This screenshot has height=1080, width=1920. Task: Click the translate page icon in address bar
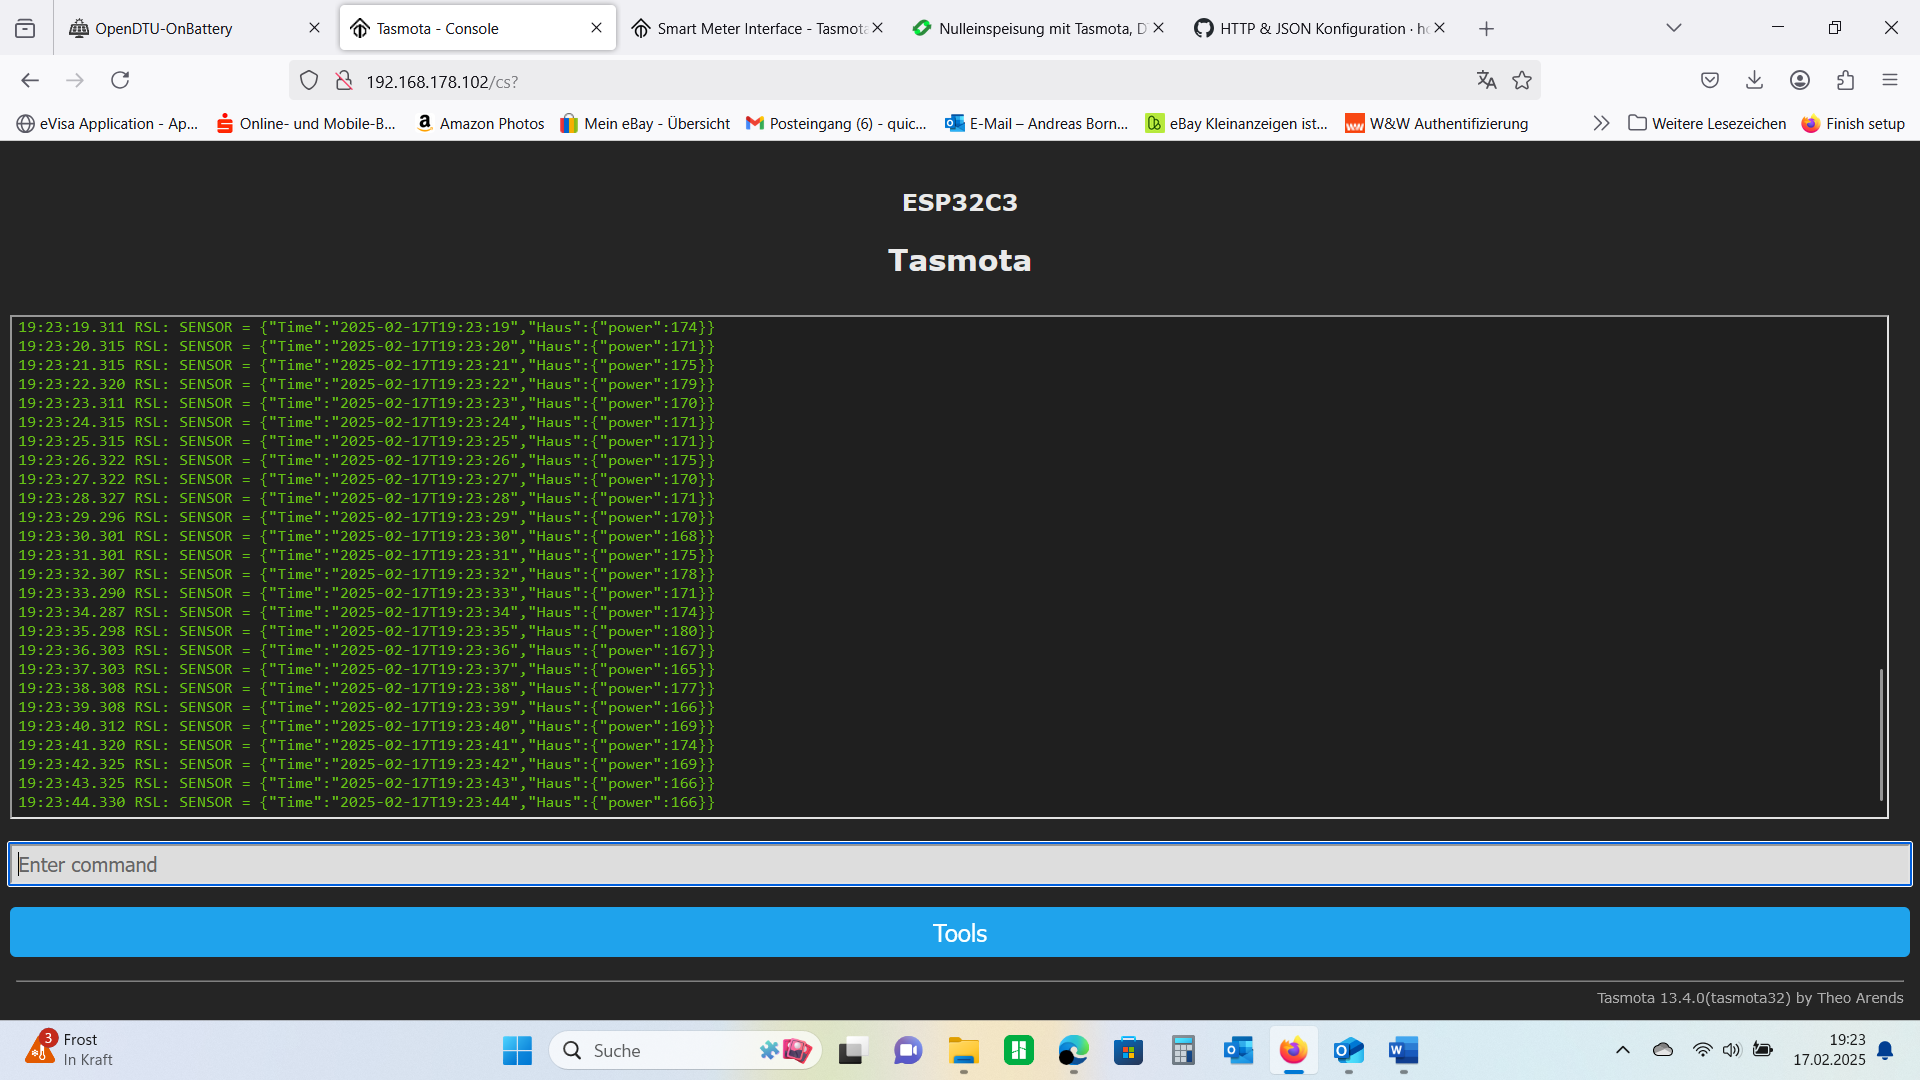coord(1486,80)
